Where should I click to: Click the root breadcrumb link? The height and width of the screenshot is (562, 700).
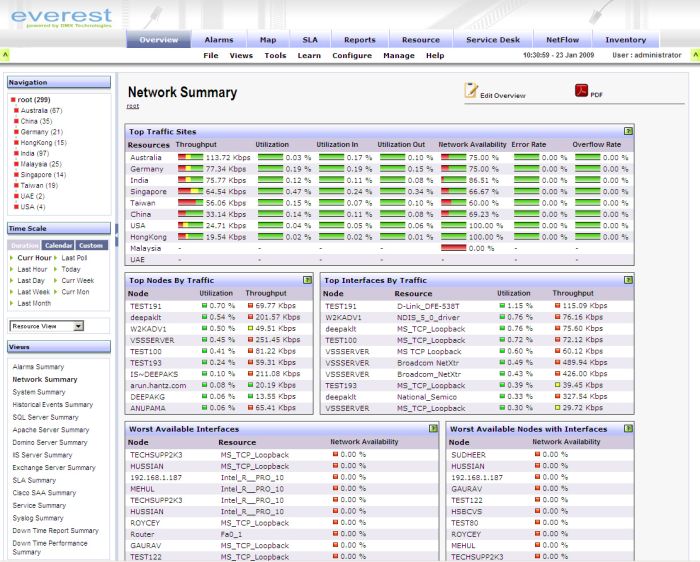coord(133,106)
